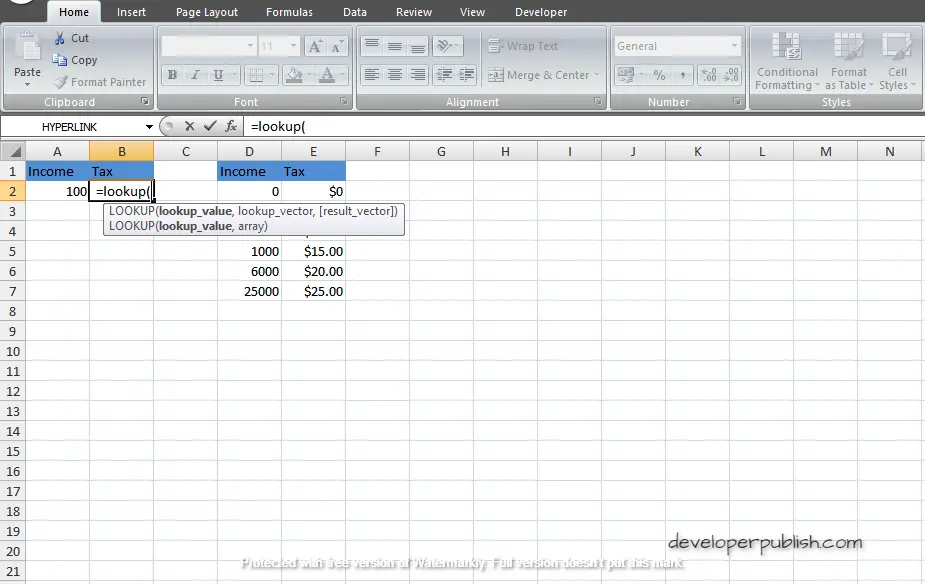Viewport: 925px width, 584px height.
Task: Select the Format Painter brush
Action: [x=61, y=82]
